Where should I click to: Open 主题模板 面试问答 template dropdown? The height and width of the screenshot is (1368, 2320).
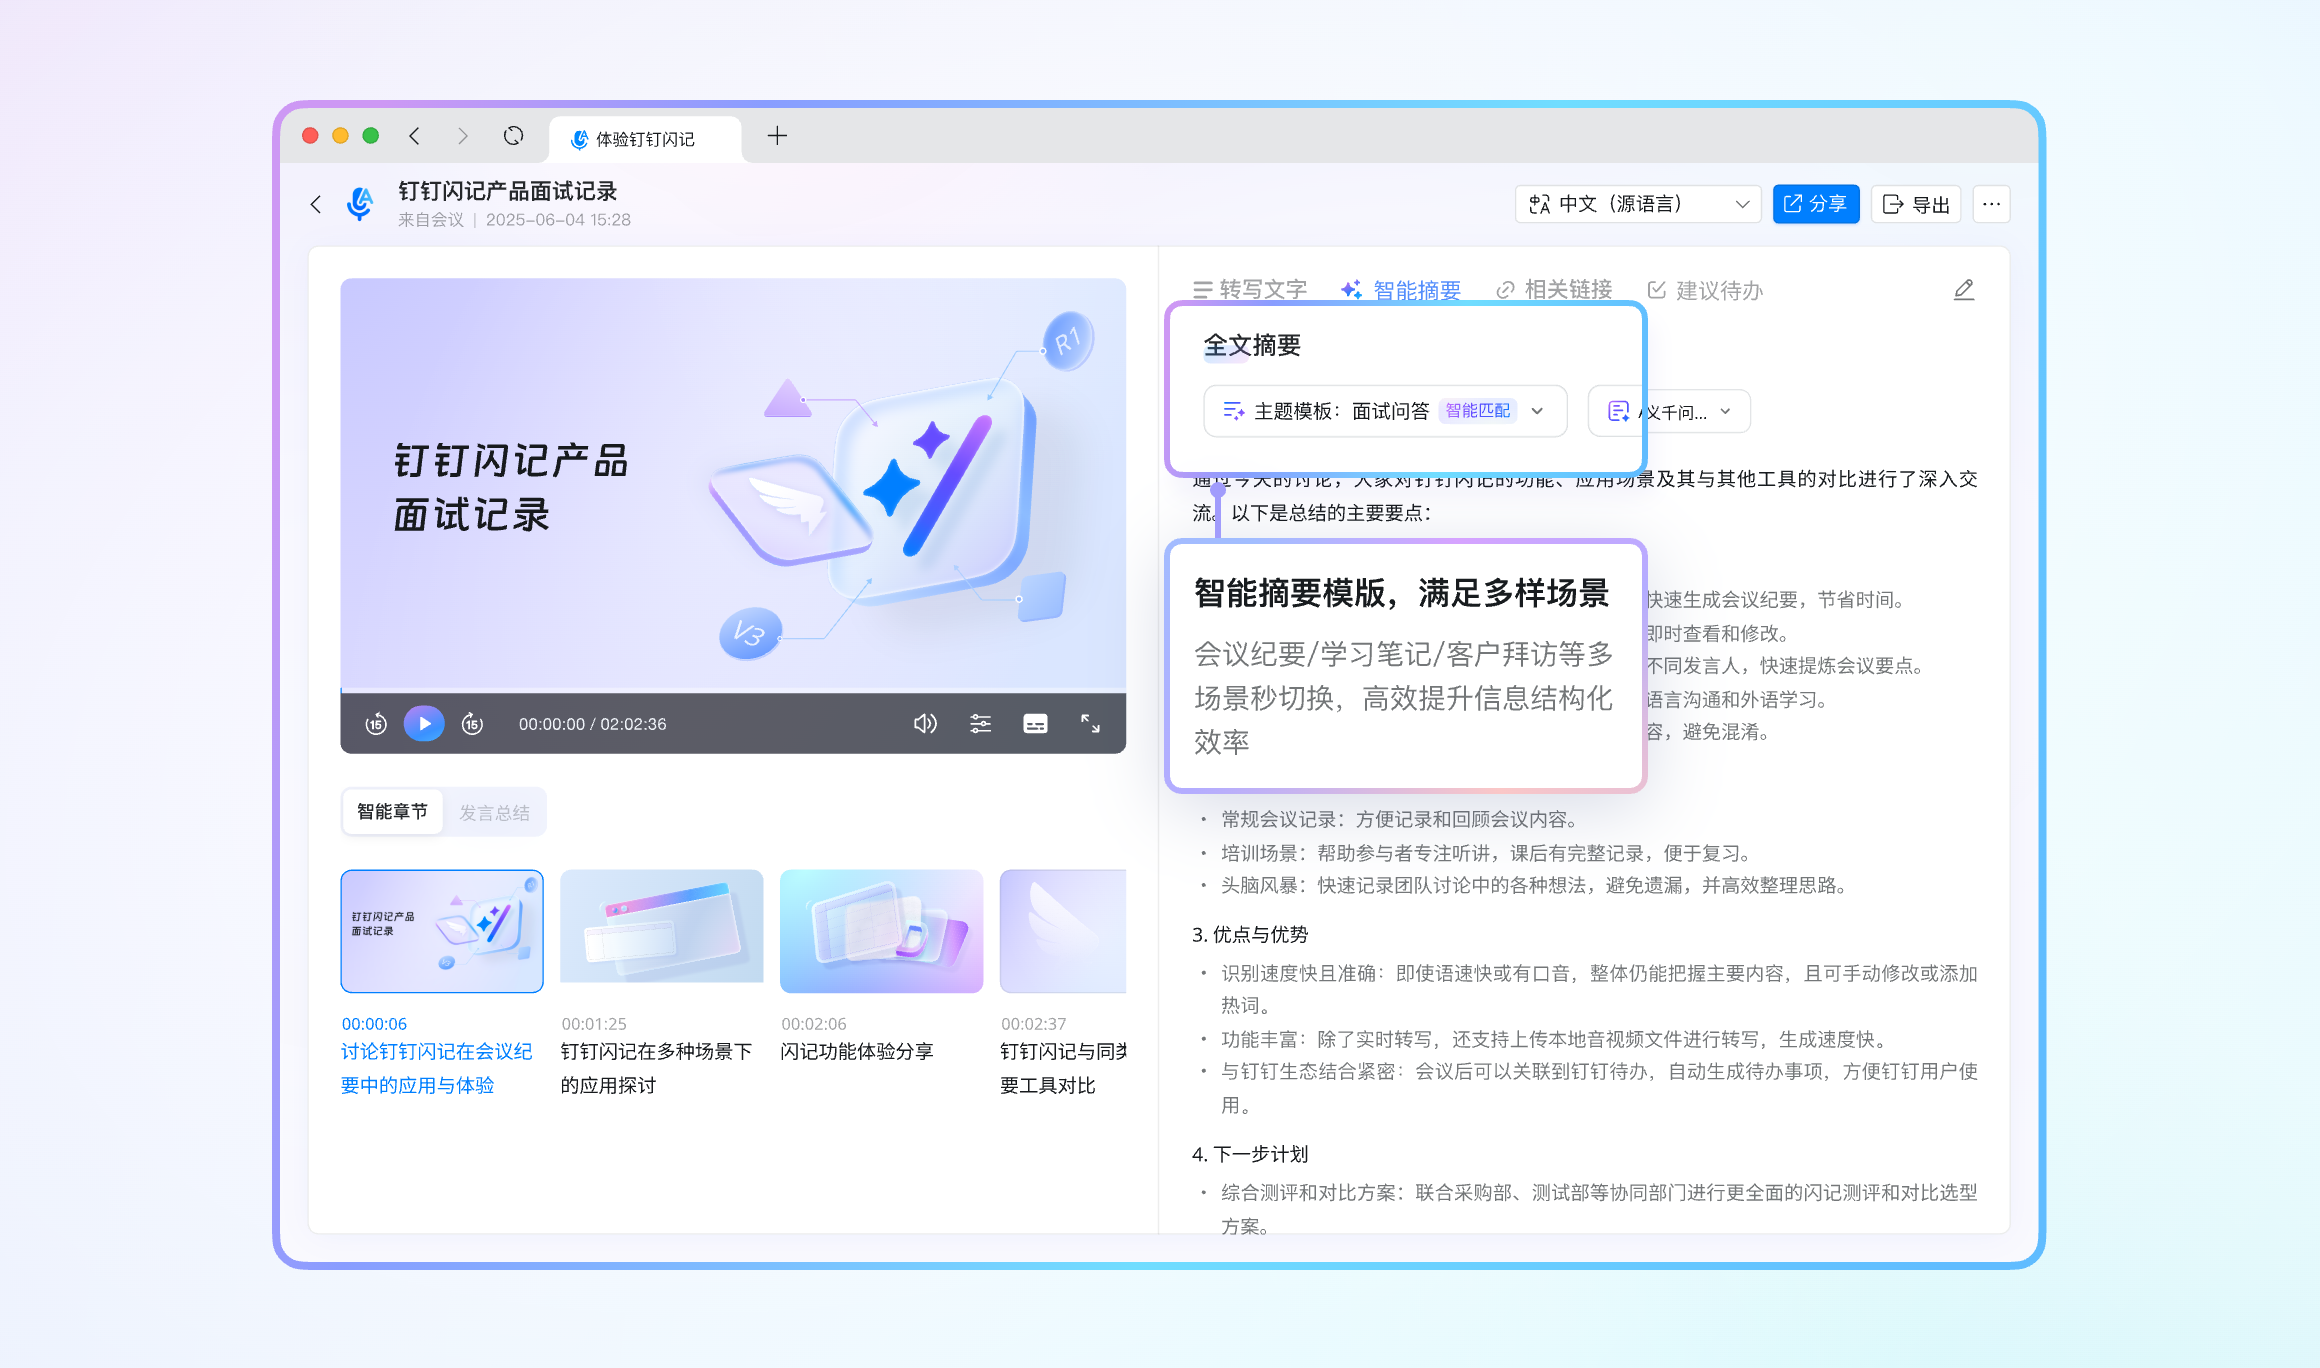[1385, 411]
